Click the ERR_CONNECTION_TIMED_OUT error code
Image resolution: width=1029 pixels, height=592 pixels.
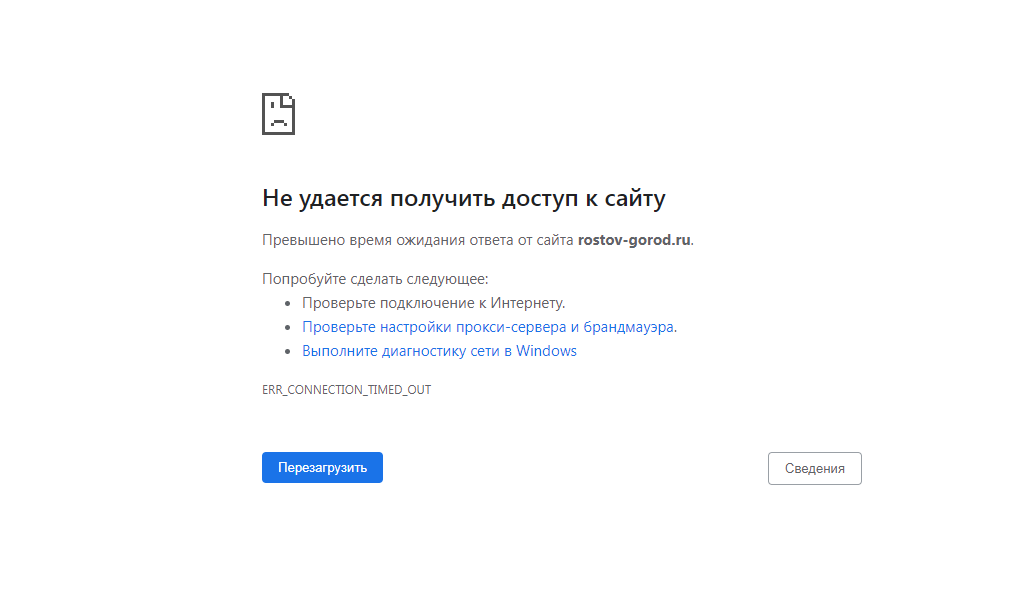click(346, 390)
